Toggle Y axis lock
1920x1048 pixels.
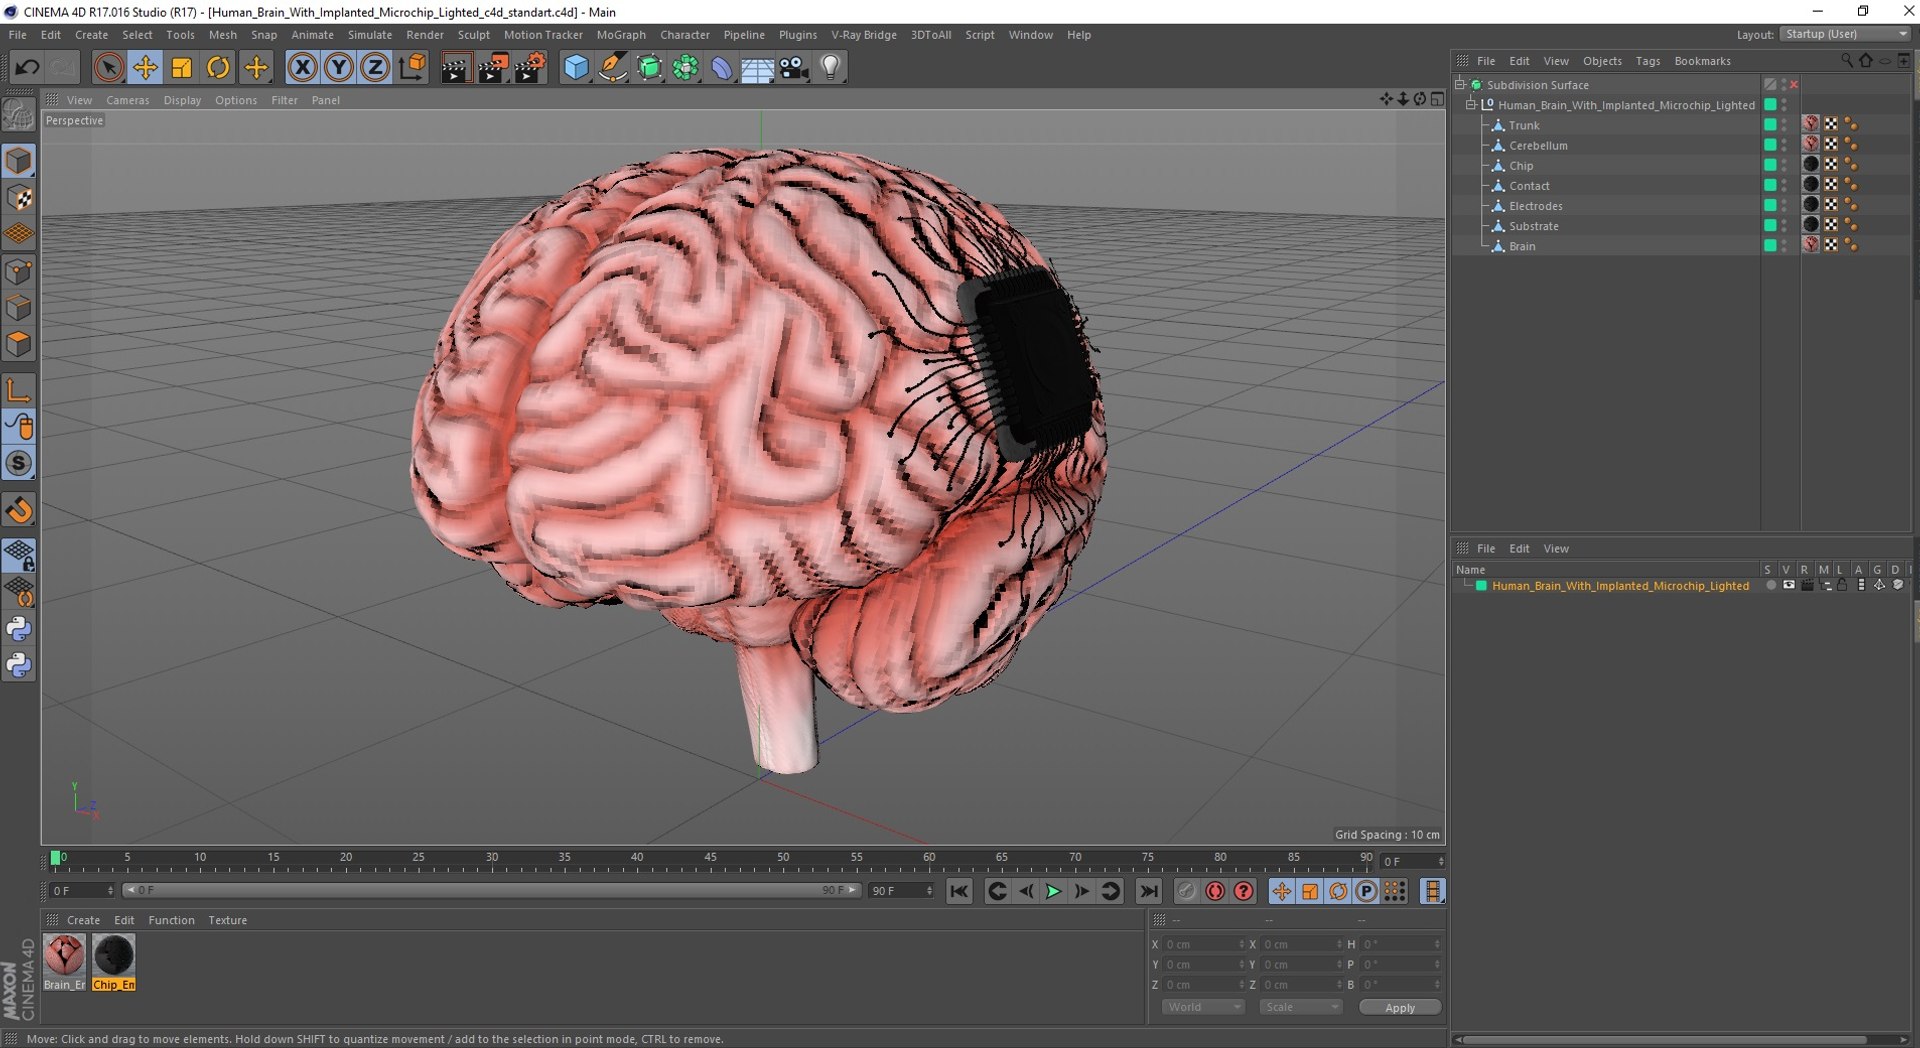pos(338,67)
